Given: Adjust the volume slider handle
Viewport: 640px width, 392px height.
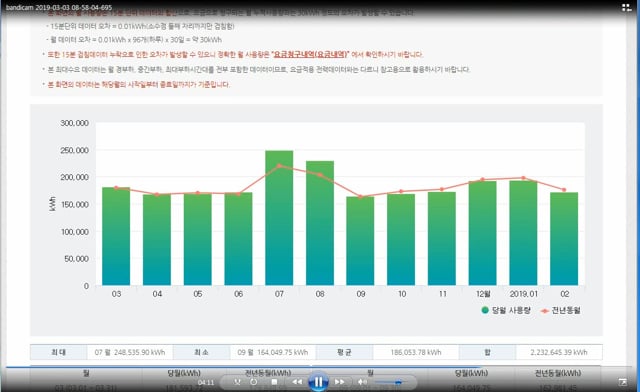Looking at the screenshot, I should click(398, 382).
